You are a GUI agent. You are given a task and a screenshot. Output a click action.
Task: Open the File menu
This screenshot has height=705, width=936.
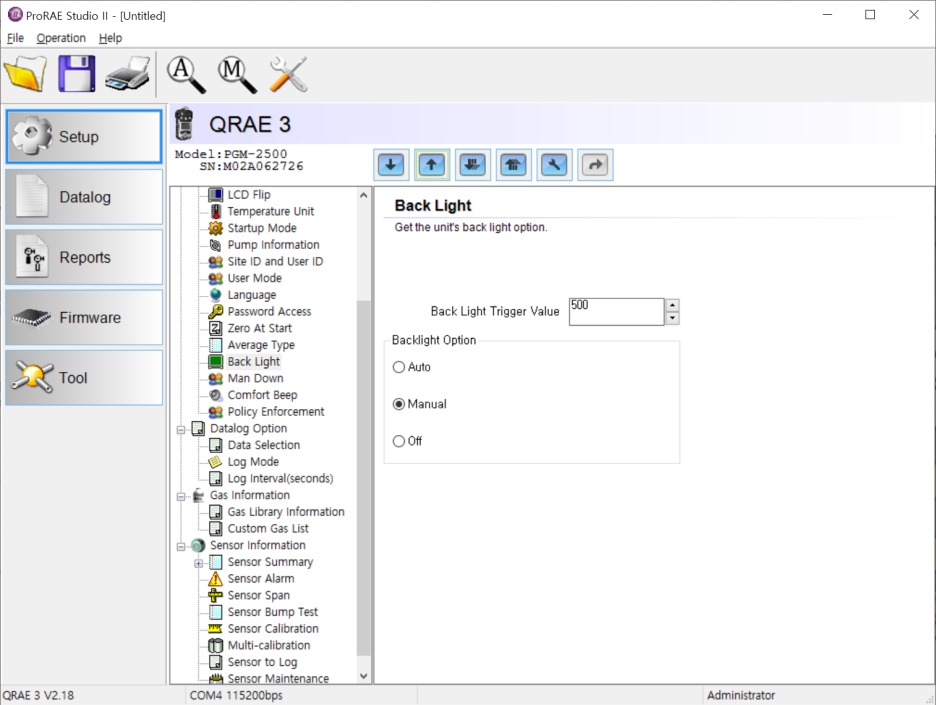(x=15, y=38)
